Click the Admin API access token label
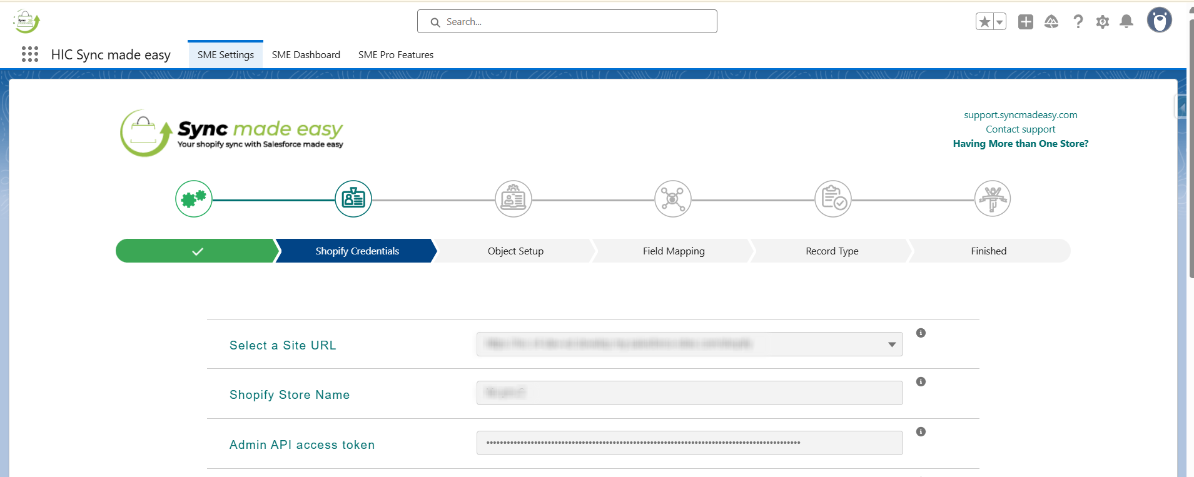This screenshot has width=1194, height=477. tap(302, 444)
